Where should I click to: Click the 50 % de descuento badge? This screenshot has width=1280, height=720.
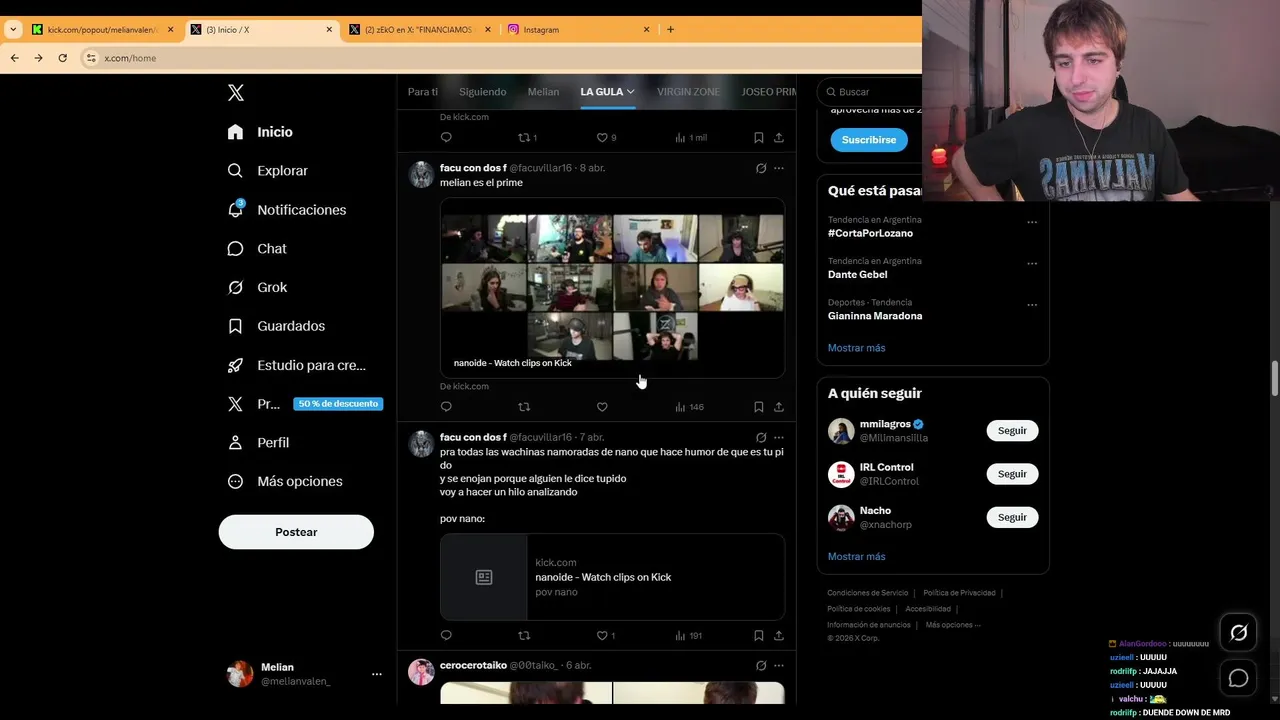tap(338, 404)
